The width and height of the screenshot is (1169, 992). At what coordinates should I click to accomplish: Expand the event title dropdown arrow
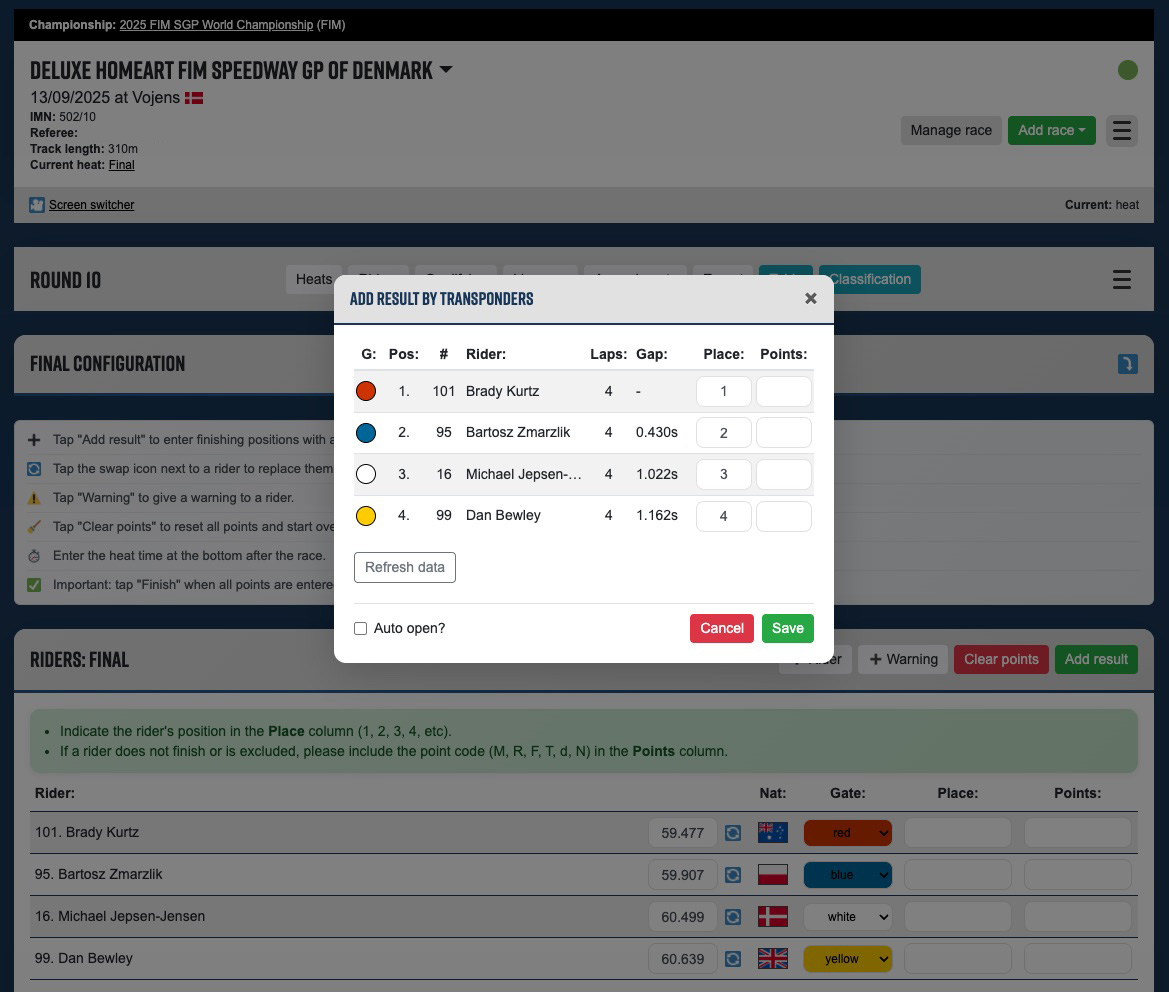pos(446,70)
